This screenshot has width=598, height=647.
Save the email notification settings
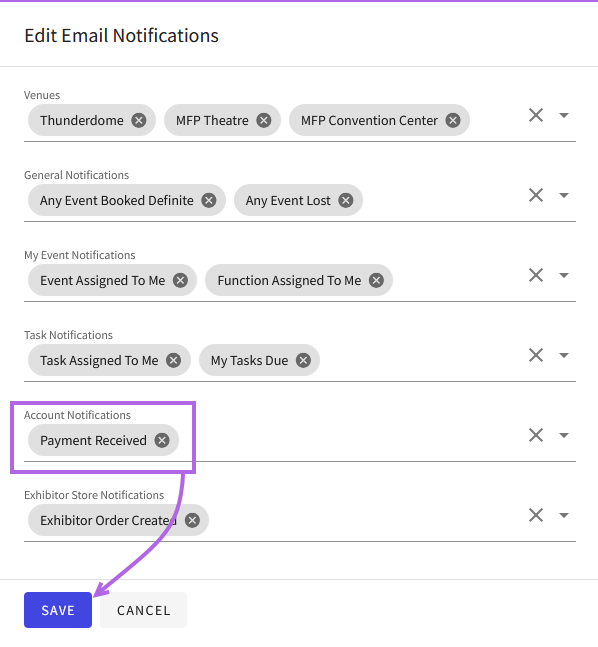coord(58,610)
